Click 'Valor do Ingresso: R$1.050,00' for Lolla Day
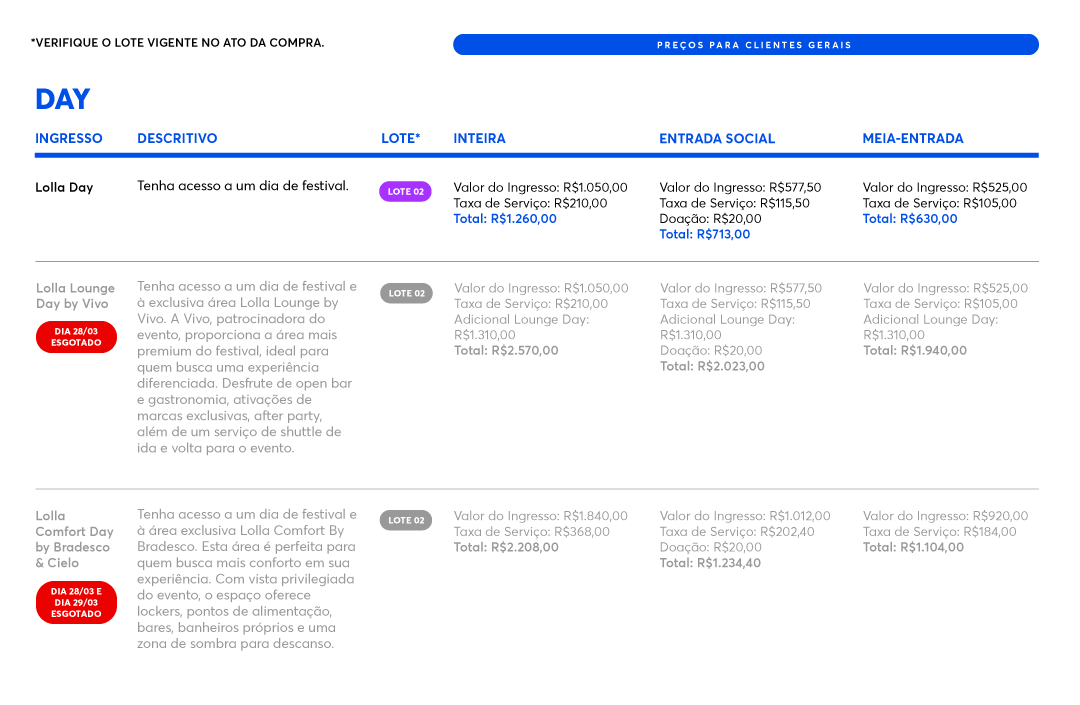The height and width of the screenshot is (705, 1080). [x=541, y=187]
